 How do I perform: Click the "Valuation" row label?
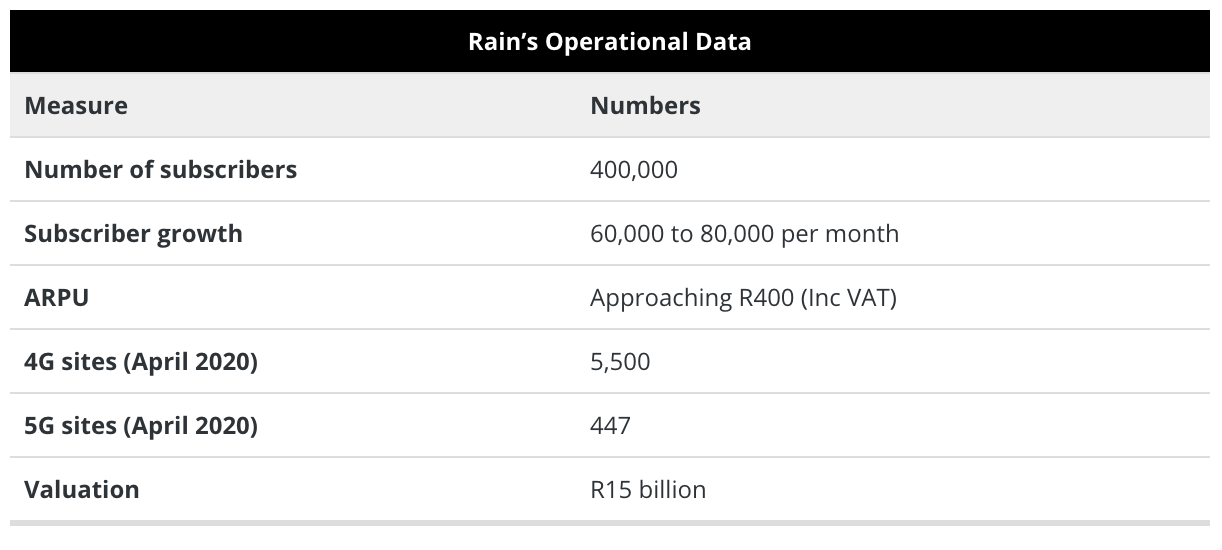(x=82, y=489)
